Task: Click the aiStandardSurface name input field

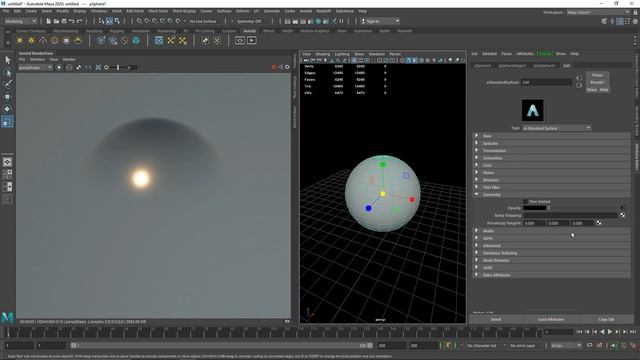Action: click(547, 82)
